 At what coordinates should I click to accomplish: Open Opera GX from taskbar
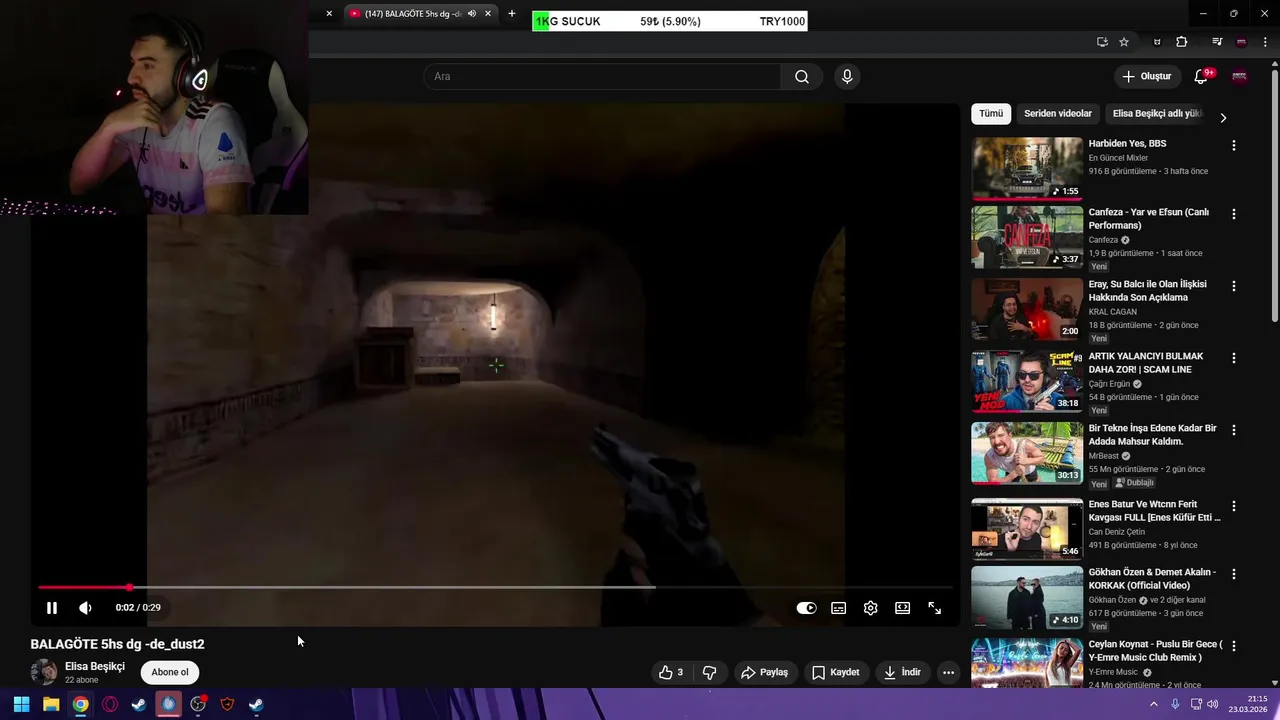(110, 704)
